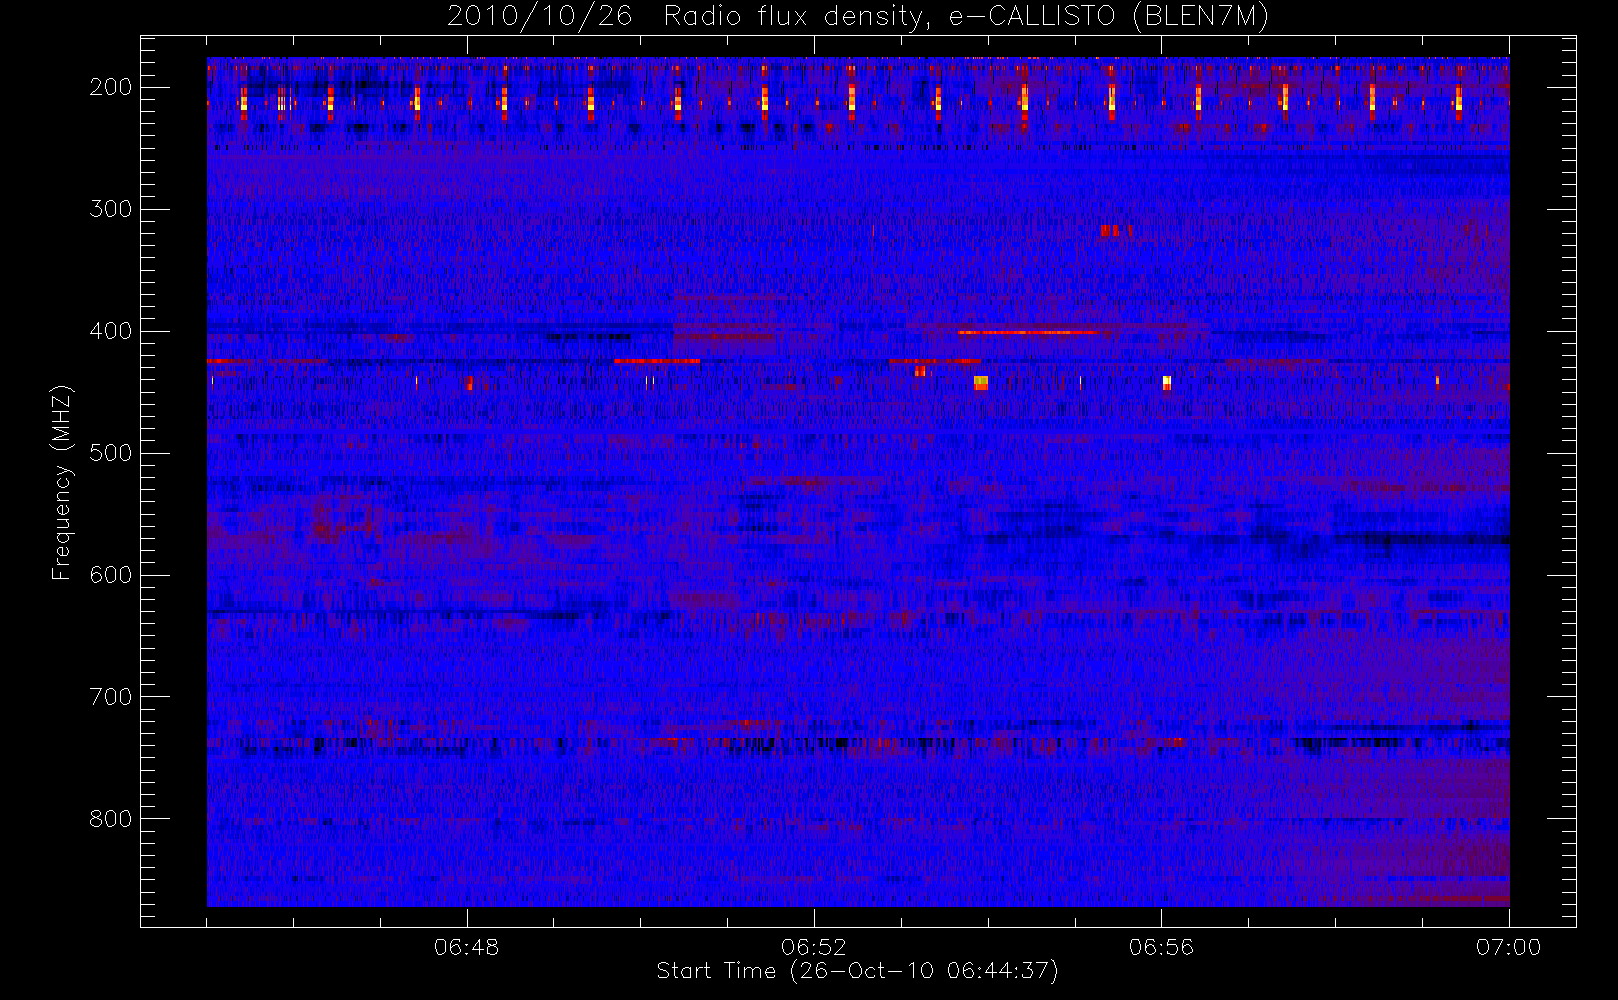Select the 600 frequency tick label
Screen dimensions: 1618x1000
coord(111,575)
